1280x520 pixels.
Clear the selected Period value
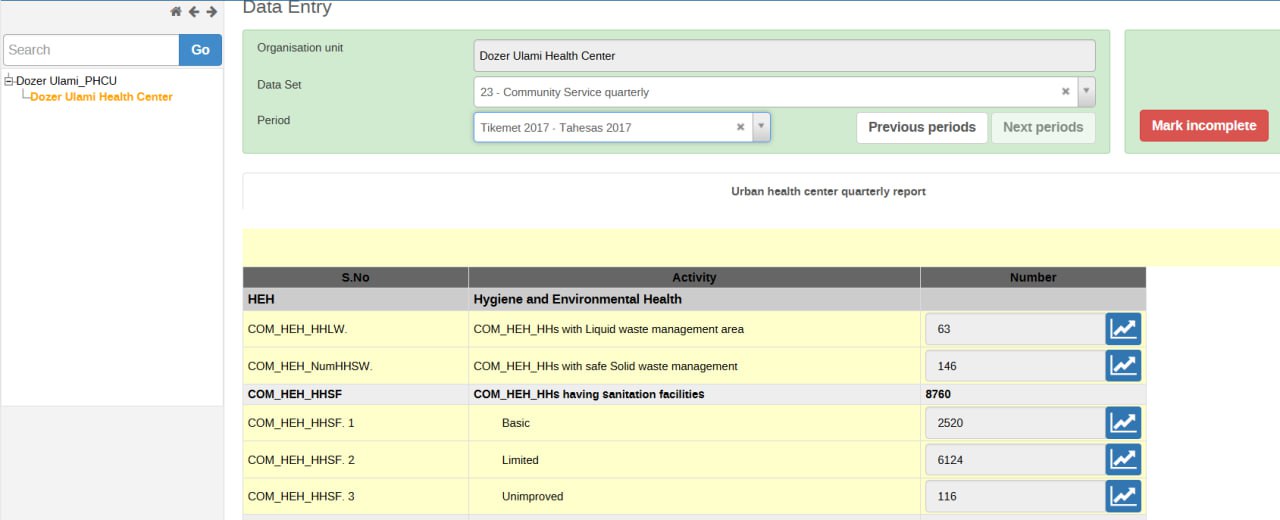(741, 127)
